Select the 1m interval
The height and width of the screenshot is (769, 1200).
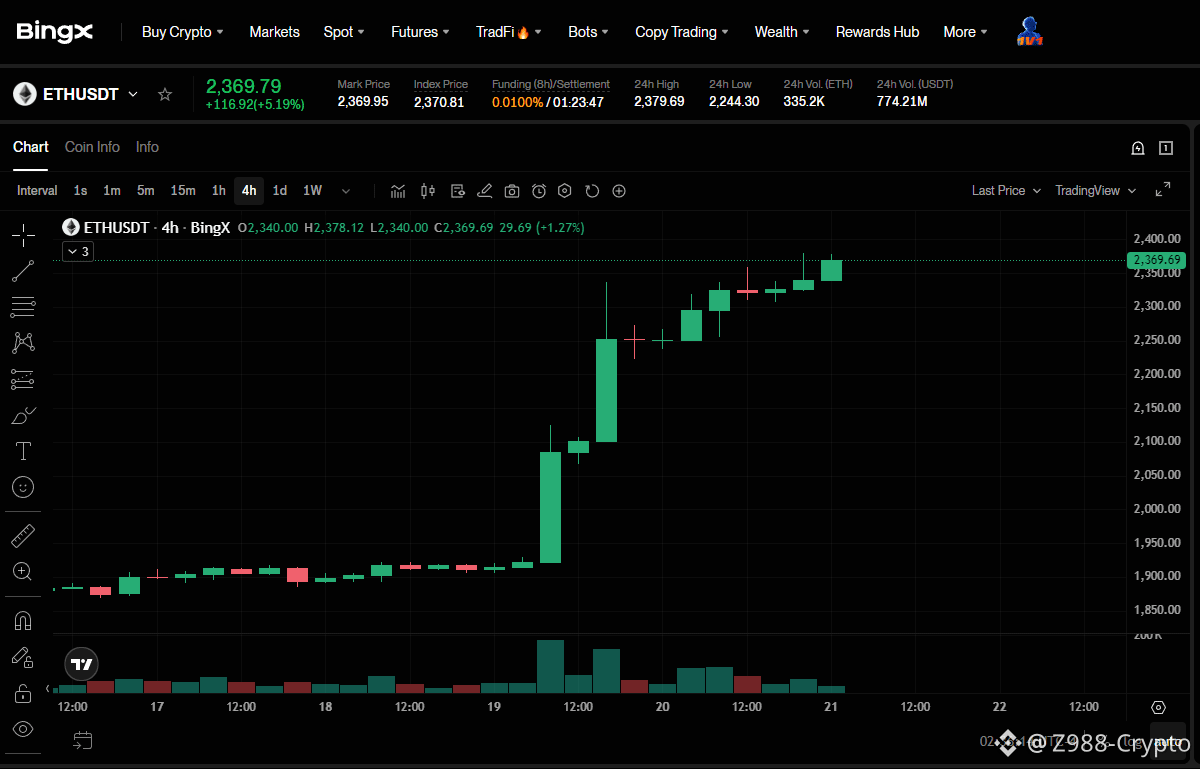click(112, 191)
